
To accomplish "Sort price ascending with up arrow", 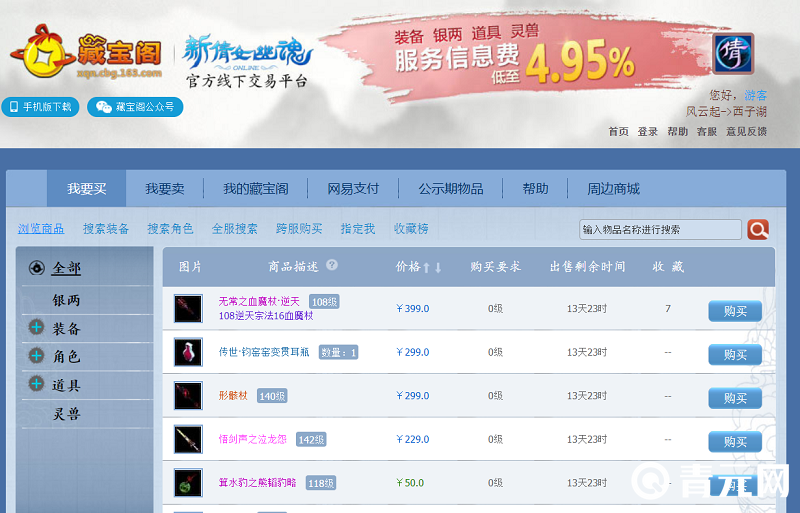I will [x=427, y=267].
